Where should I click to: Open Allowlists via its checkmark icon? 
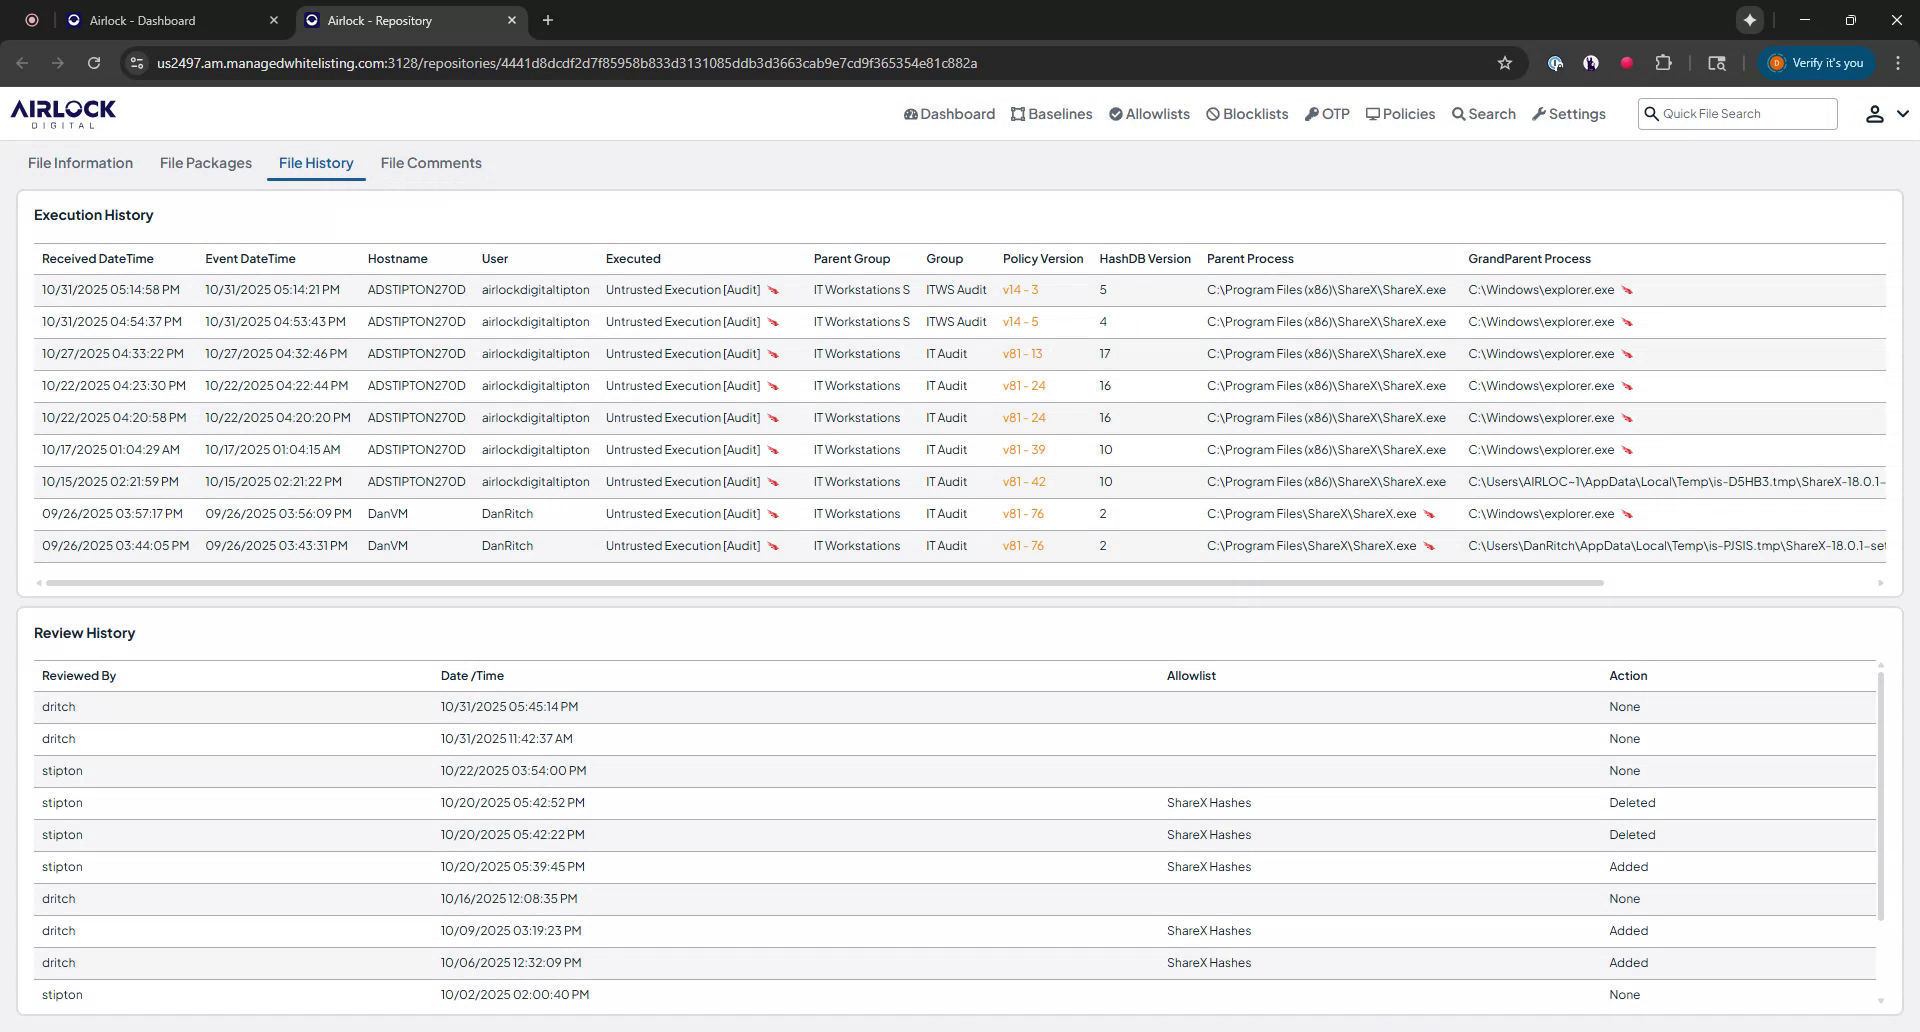[x=1115, y=113]
